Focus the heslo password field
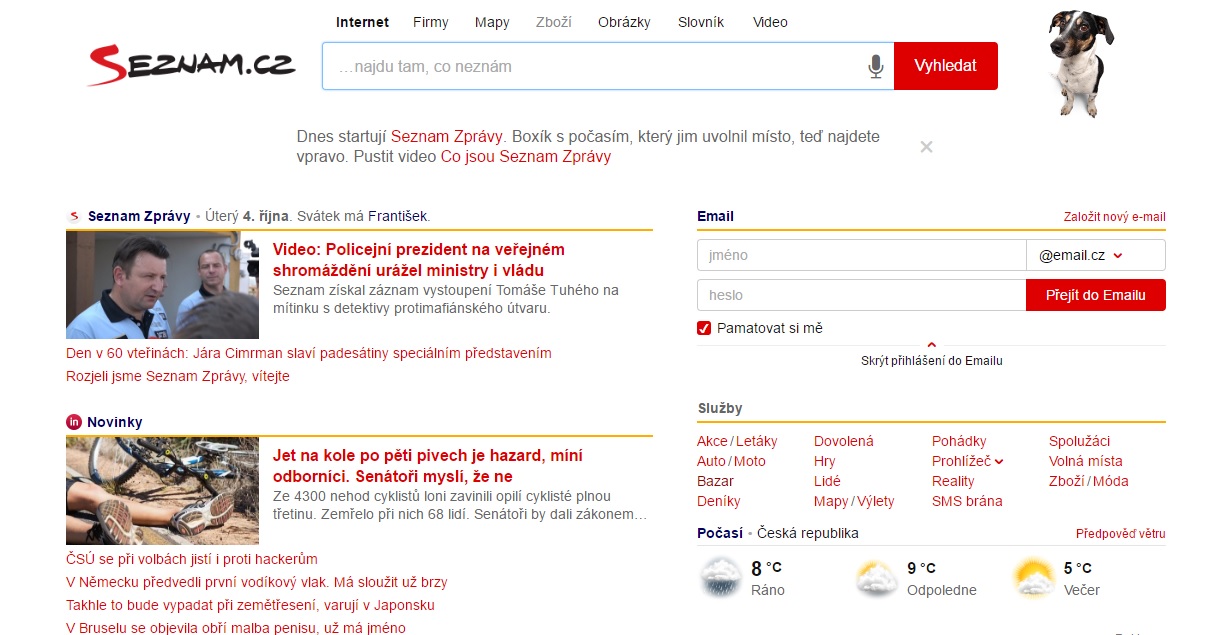This screenshot has width=1225, height=635. (862, 295)
